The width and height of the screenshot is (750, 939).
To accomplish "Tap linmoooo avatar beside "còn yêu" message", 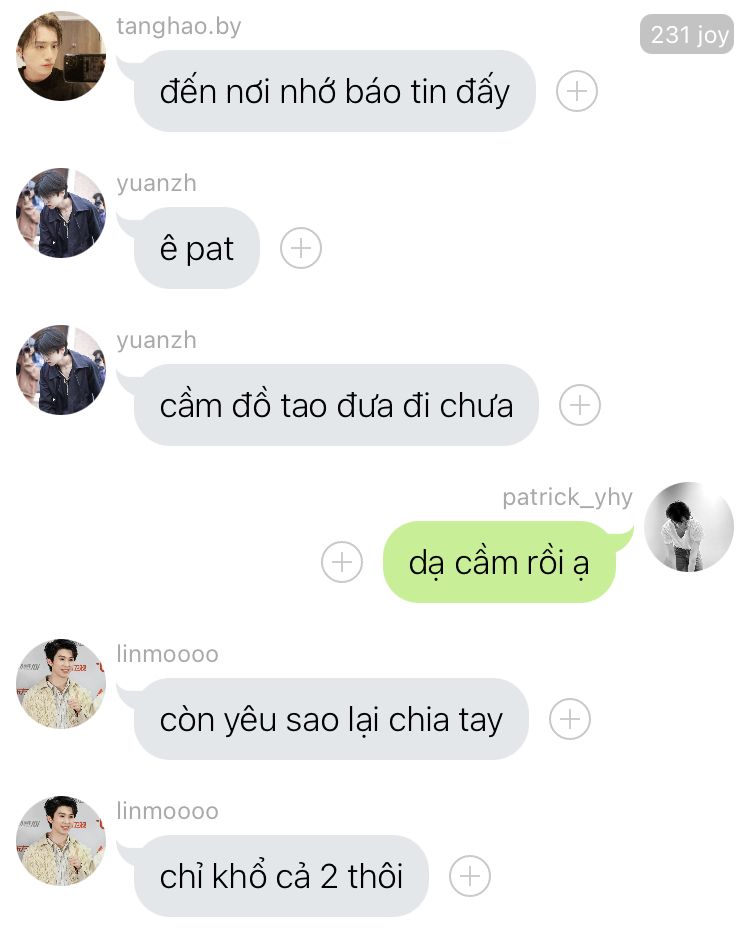I will [x=61, y=683].
